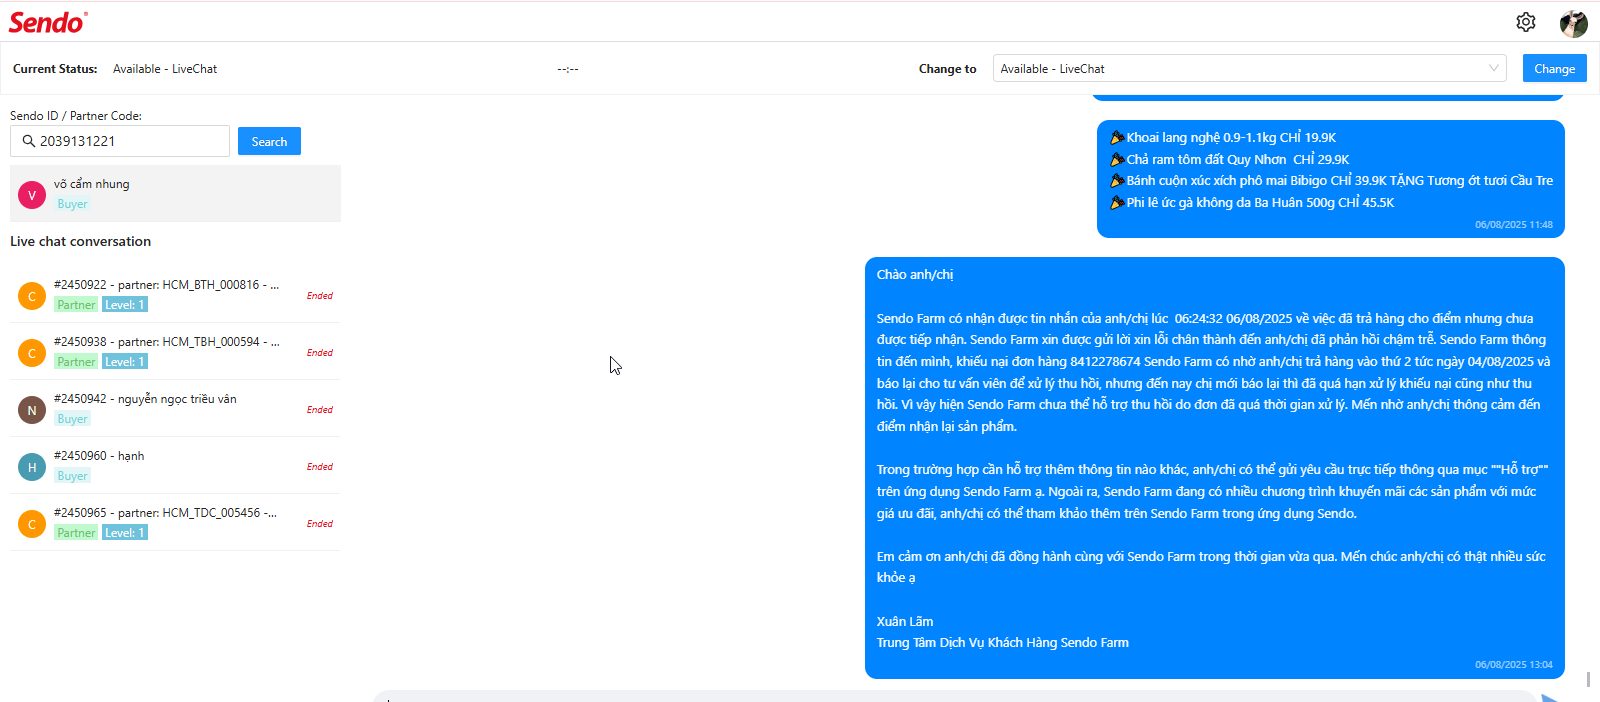This screenshot has width=1600, height=702.
Task: Click the Search button
Action: pos(269,141)
